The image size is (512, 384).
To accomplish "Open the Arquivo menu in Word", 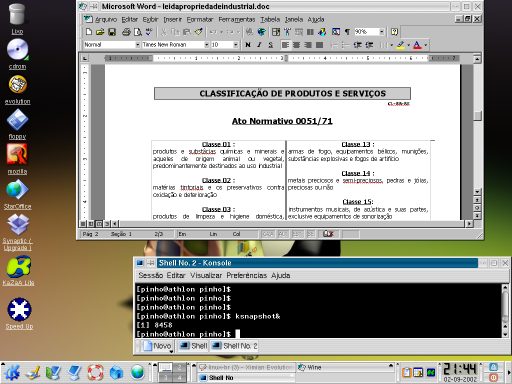I will coord(106,19).
